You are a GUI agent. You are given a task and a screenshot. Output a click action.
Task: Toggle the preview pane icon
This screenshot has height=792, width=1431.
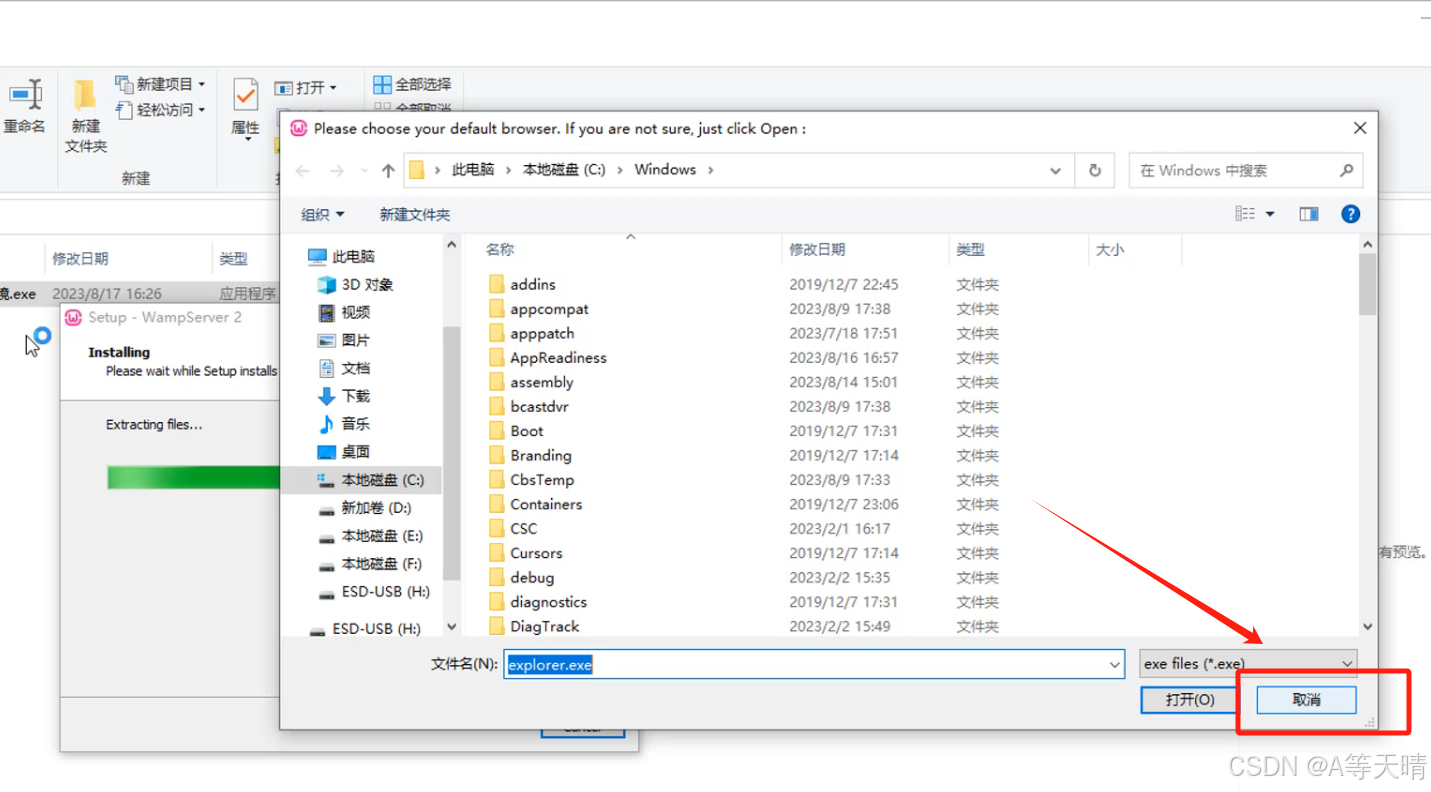coord(1308,214)
